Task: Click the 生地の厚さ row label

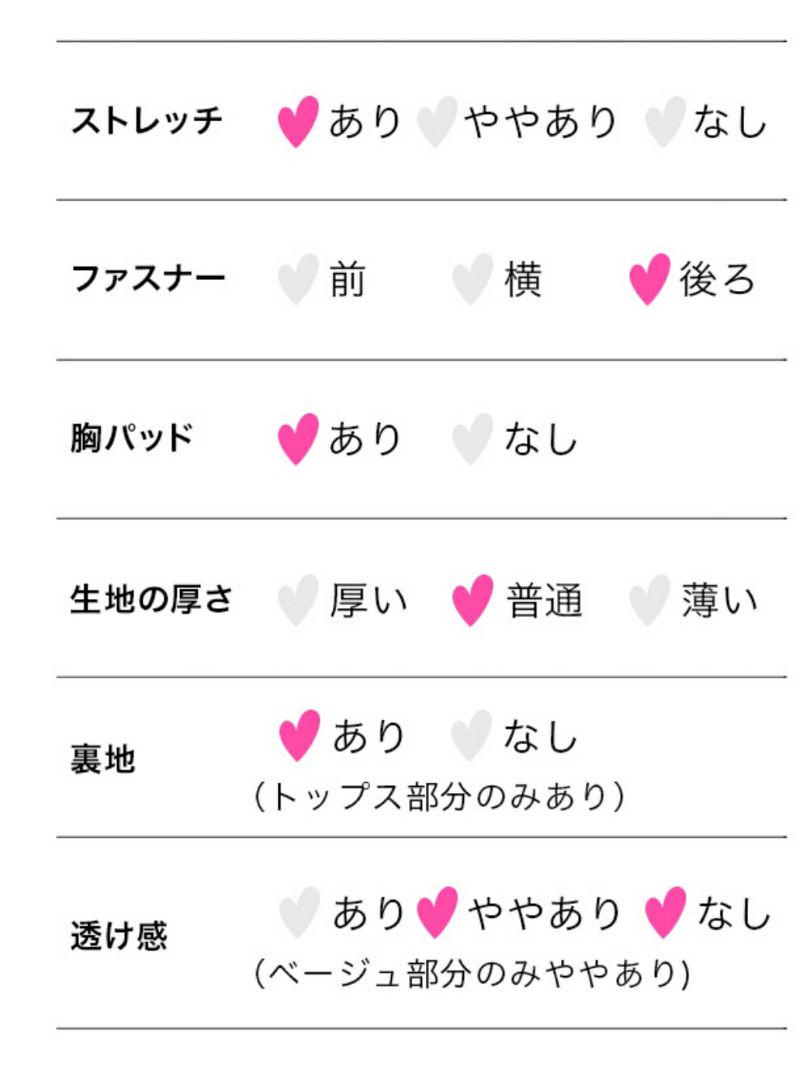Action: point(151,599)
